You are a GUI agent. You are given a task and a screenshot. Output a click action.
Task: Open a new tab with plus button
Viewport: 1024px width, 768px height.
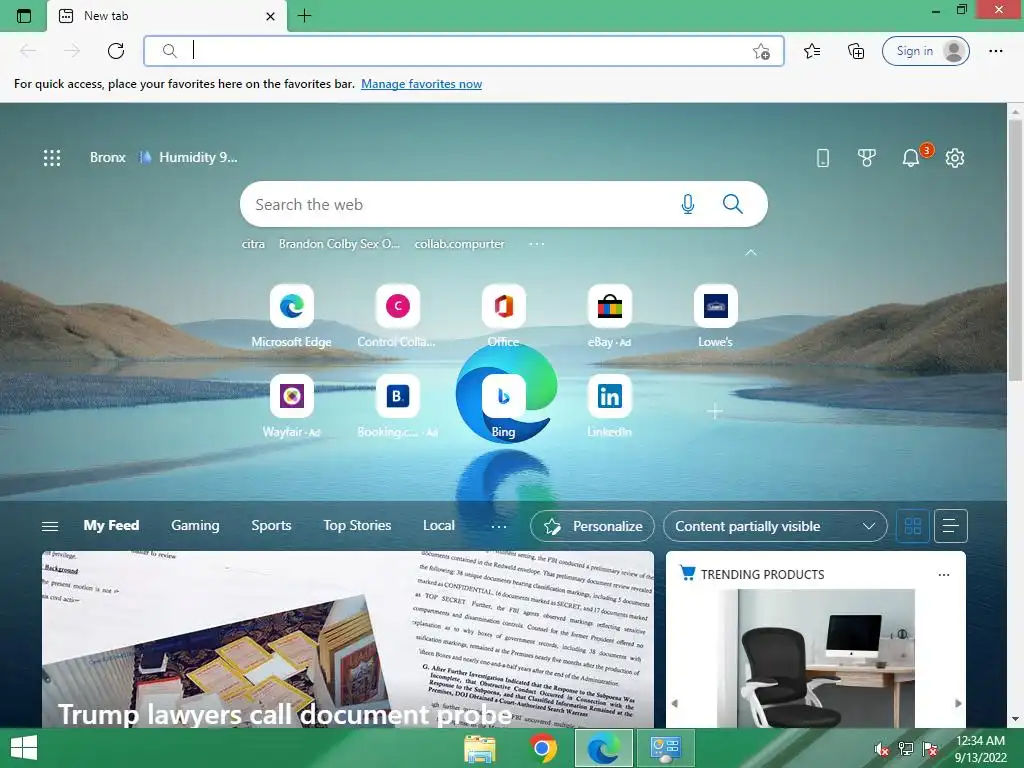coord(304,16)
